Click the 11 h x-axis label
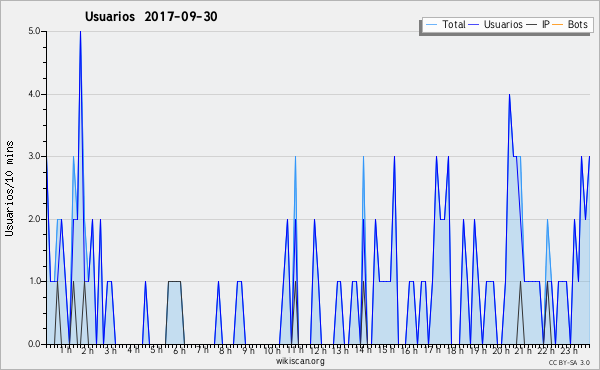 pos(295,350)
